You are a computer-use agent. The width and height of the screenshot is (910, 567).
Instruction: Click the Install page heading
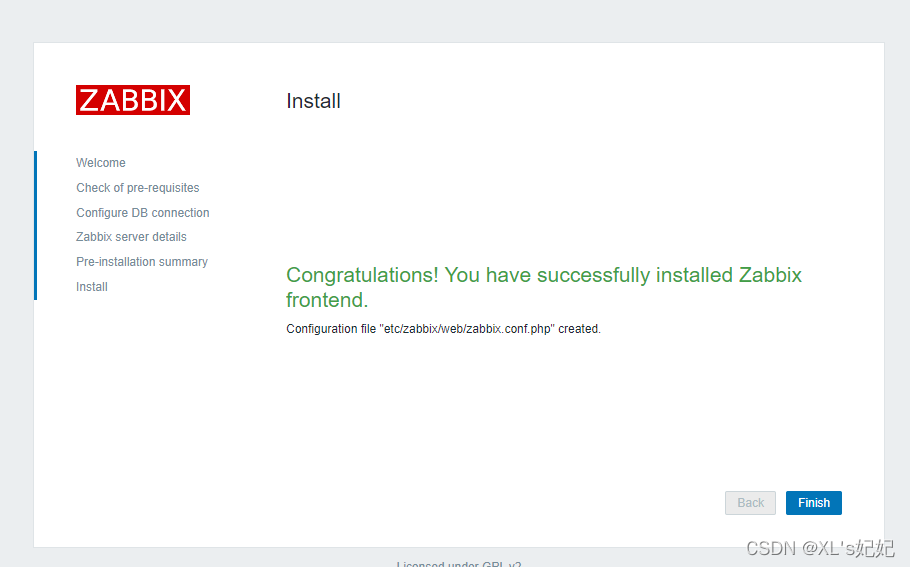(313, 101)
